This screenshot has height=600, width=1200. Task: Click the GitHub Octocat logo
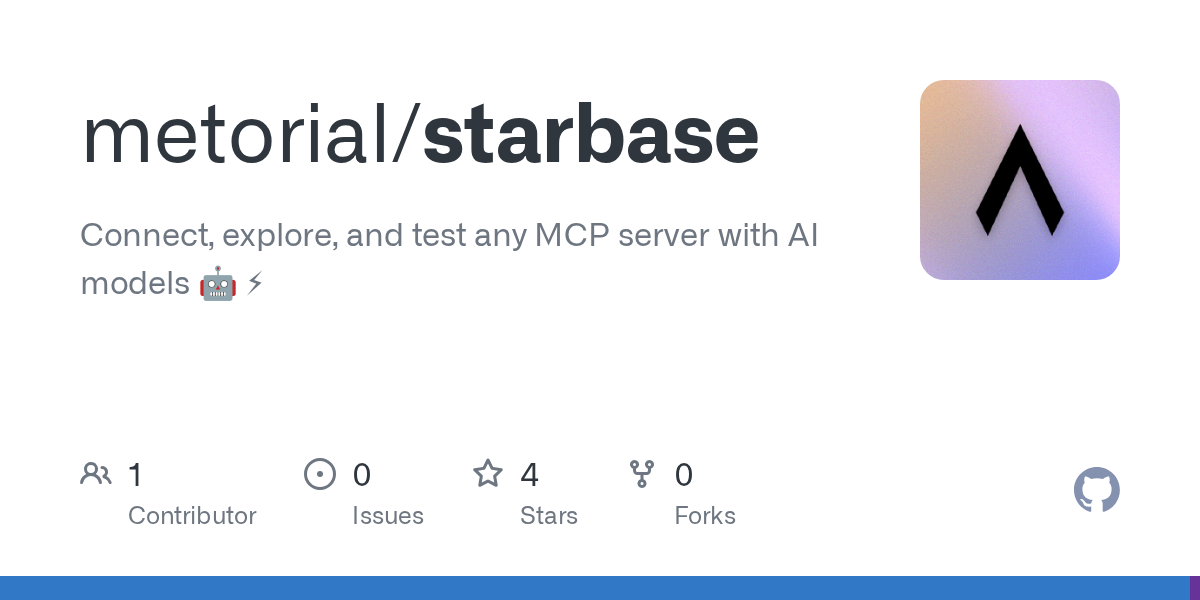(x=1096, y=490)
